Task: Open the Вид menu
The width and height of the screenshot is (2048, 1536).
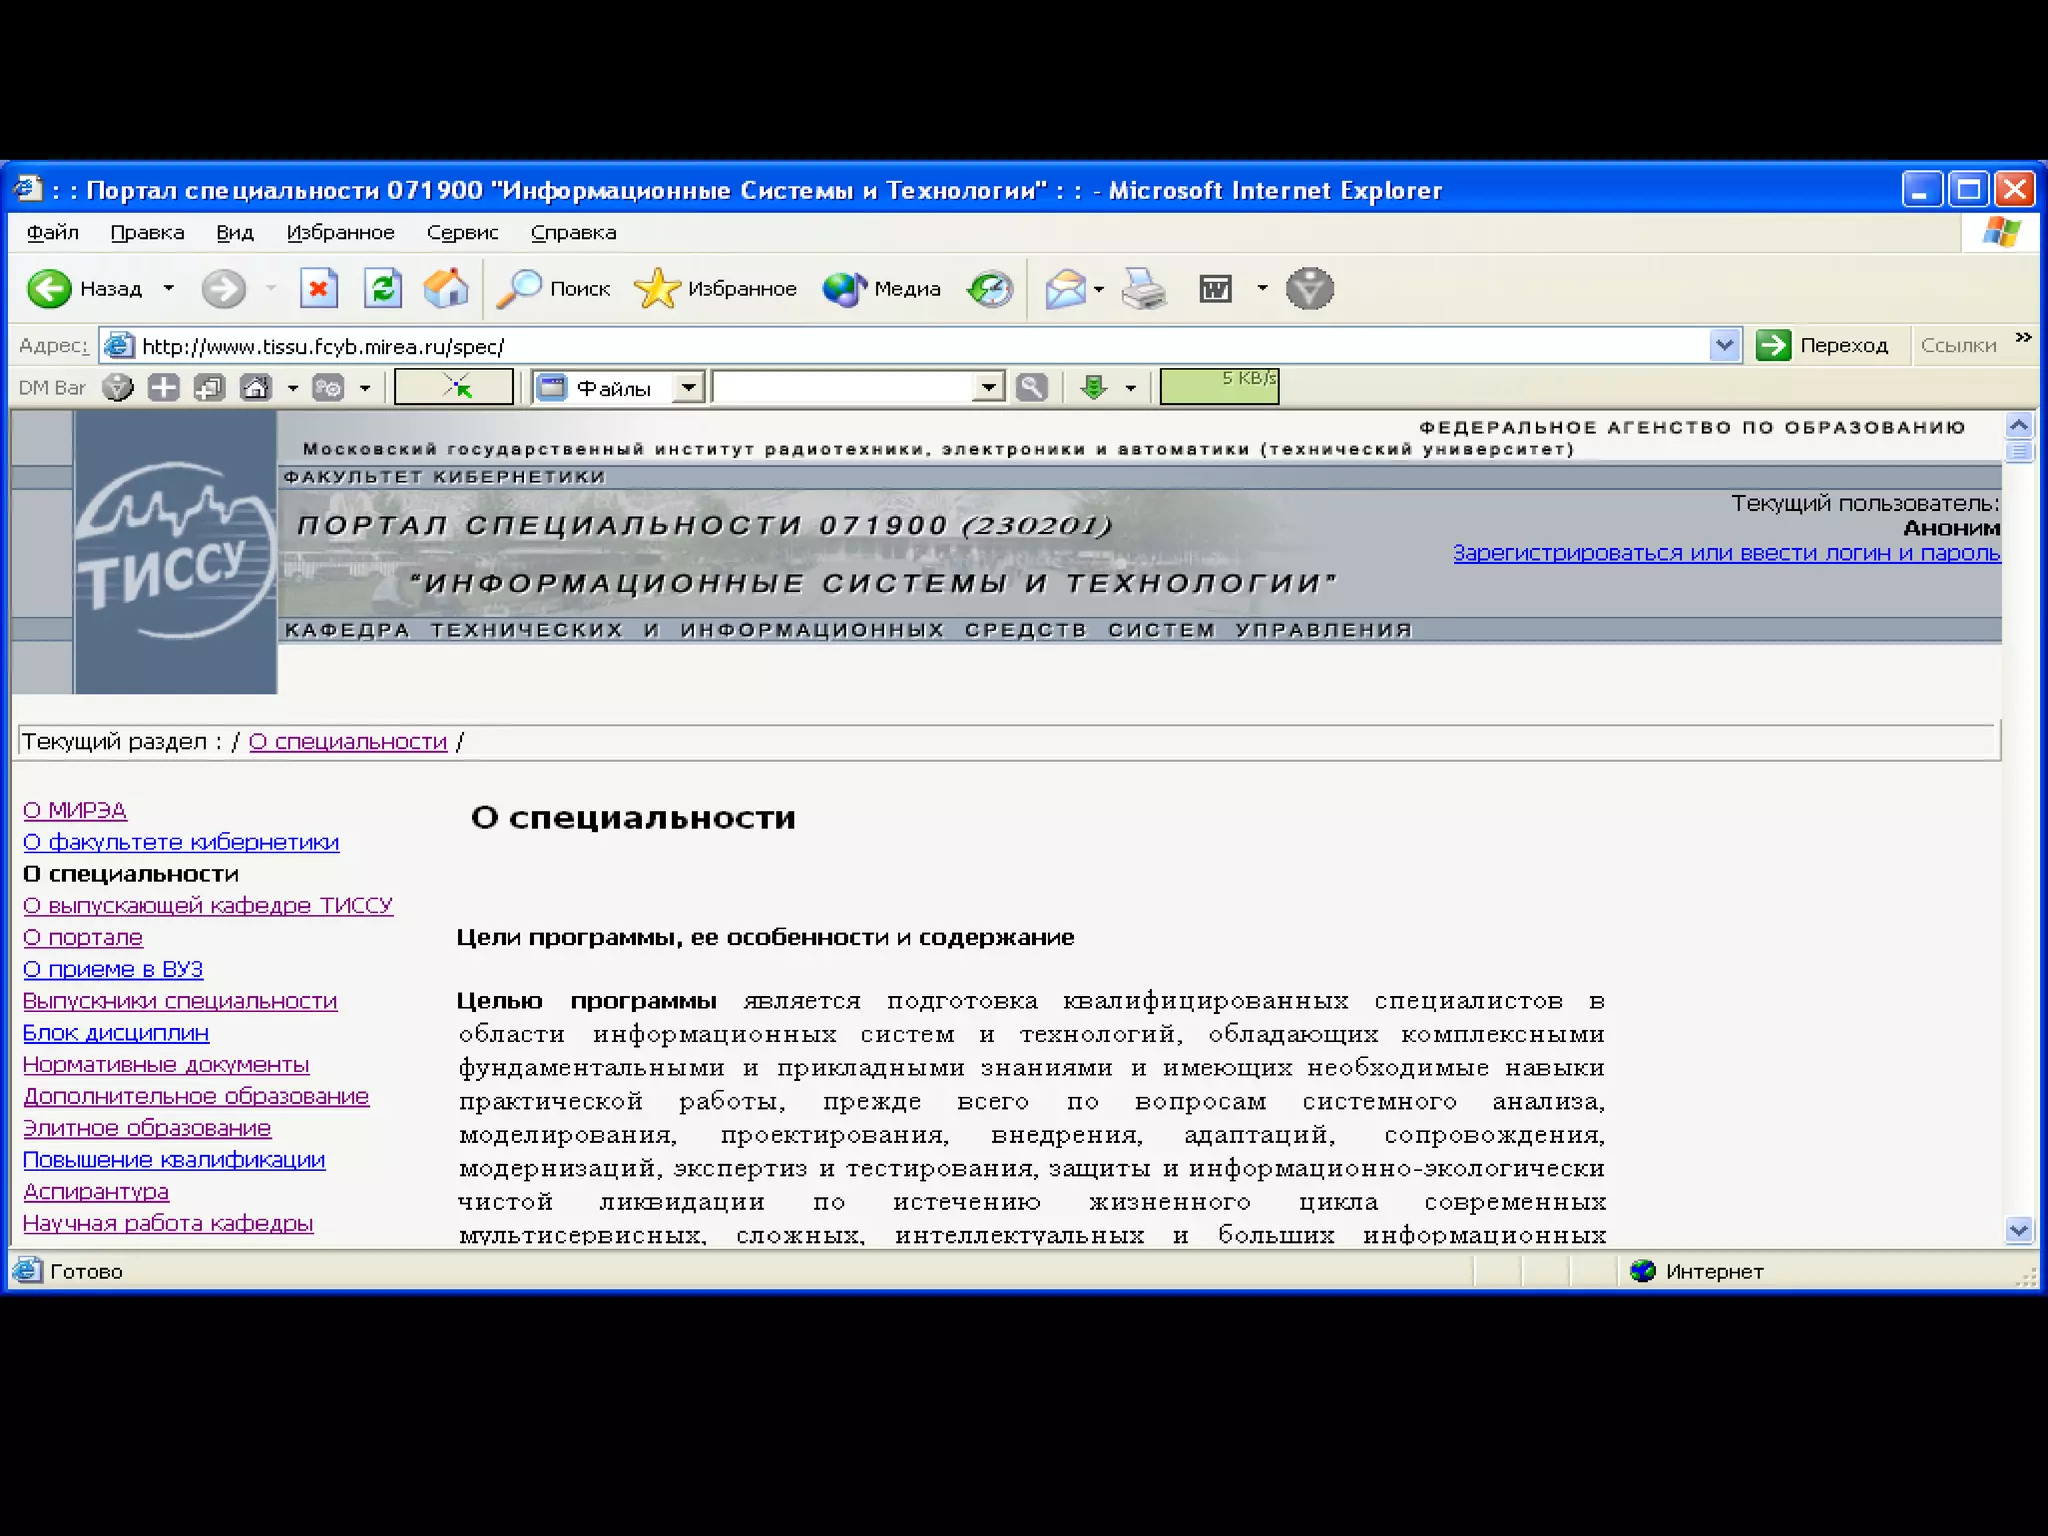Action: click(x=235, y=233)
